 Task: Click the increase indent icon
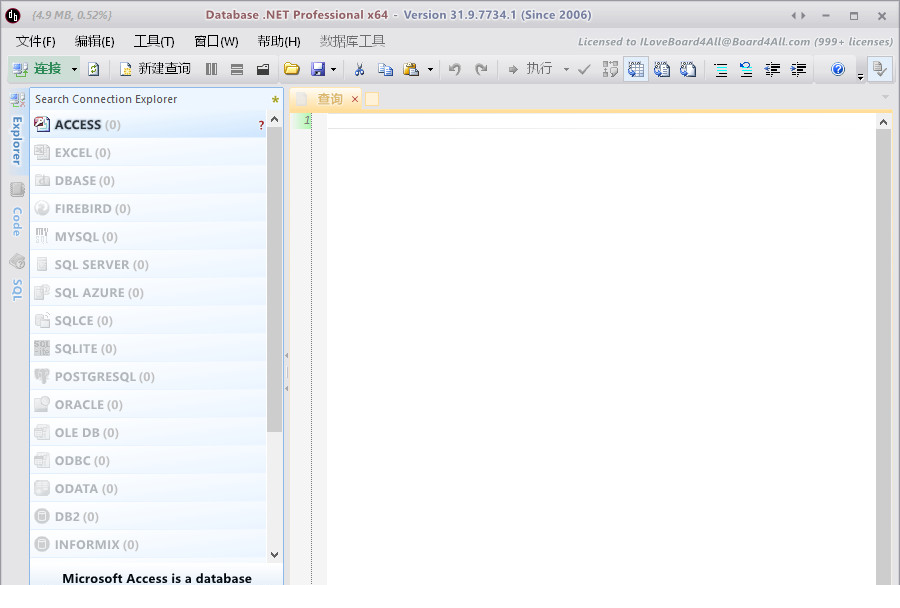[798, 70]
